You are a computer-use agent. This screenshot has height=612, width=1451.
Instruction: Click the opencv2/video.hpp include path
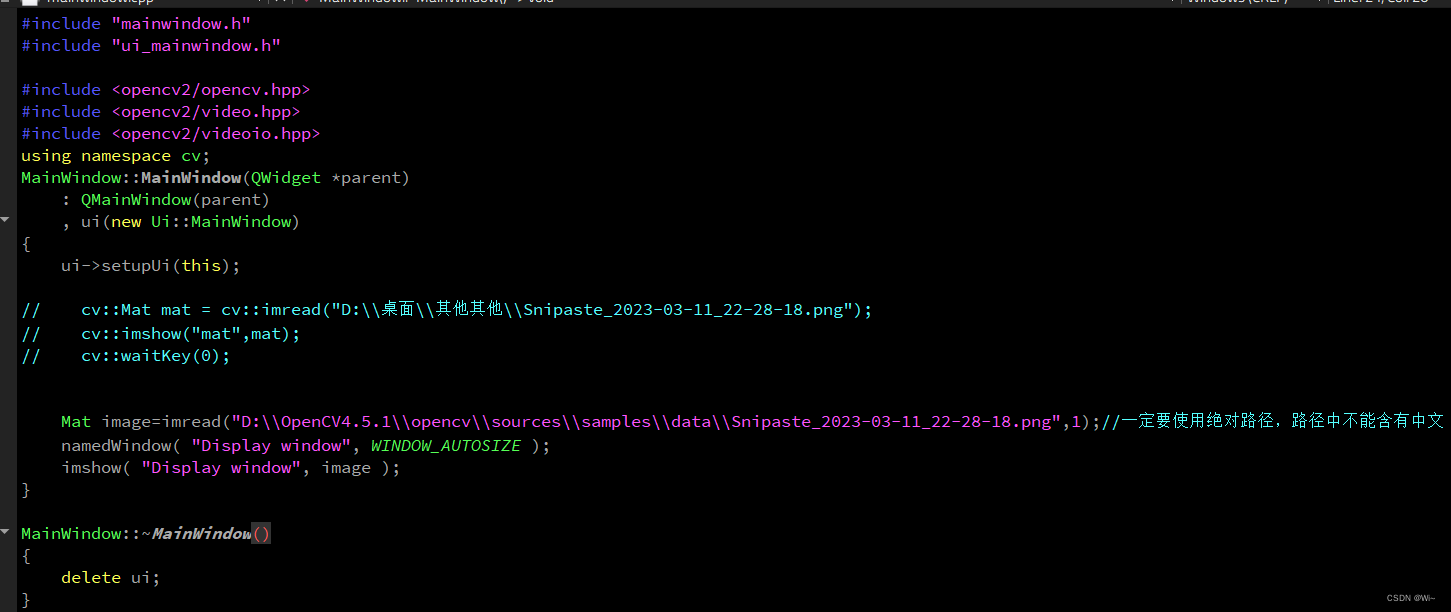coord(206,111)
